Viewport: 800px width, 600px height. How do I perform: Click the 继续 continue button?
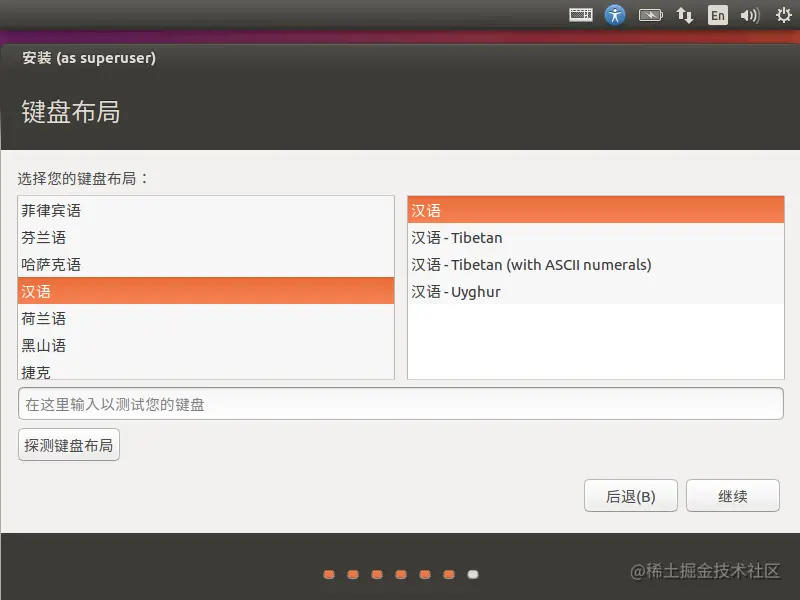[733, 495]
